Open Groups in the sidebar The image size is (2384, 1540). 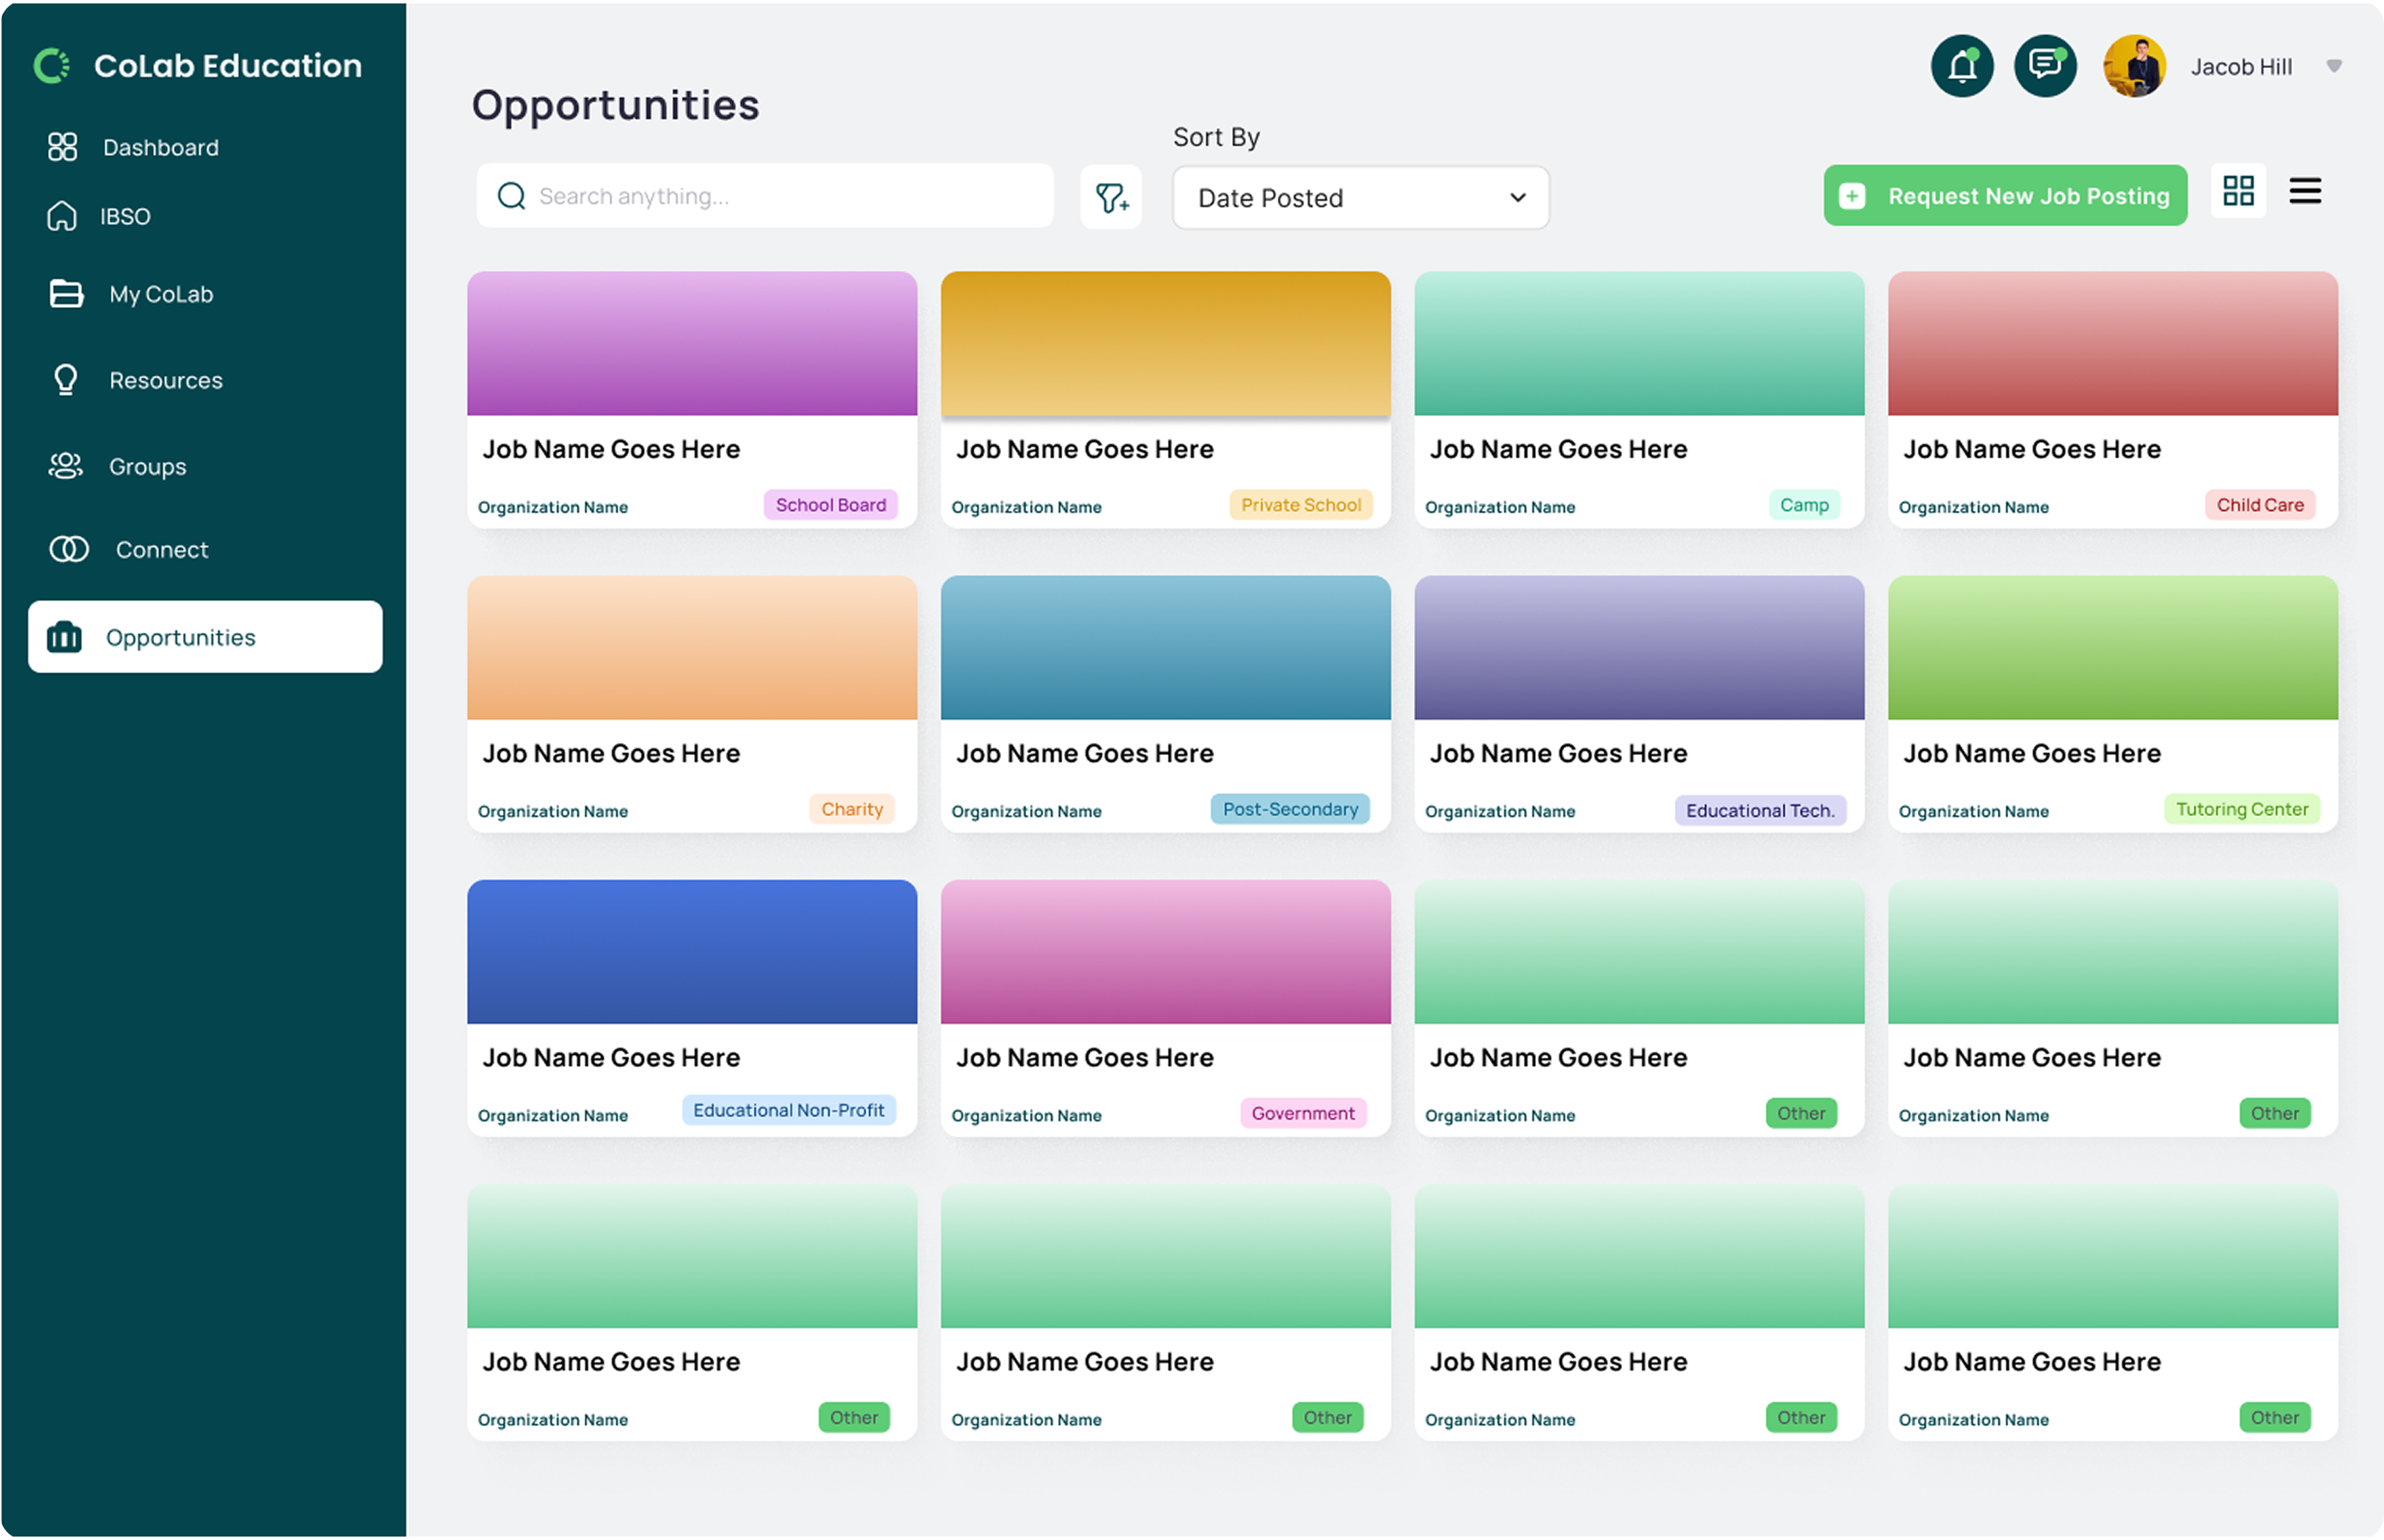tap(148, 467)
